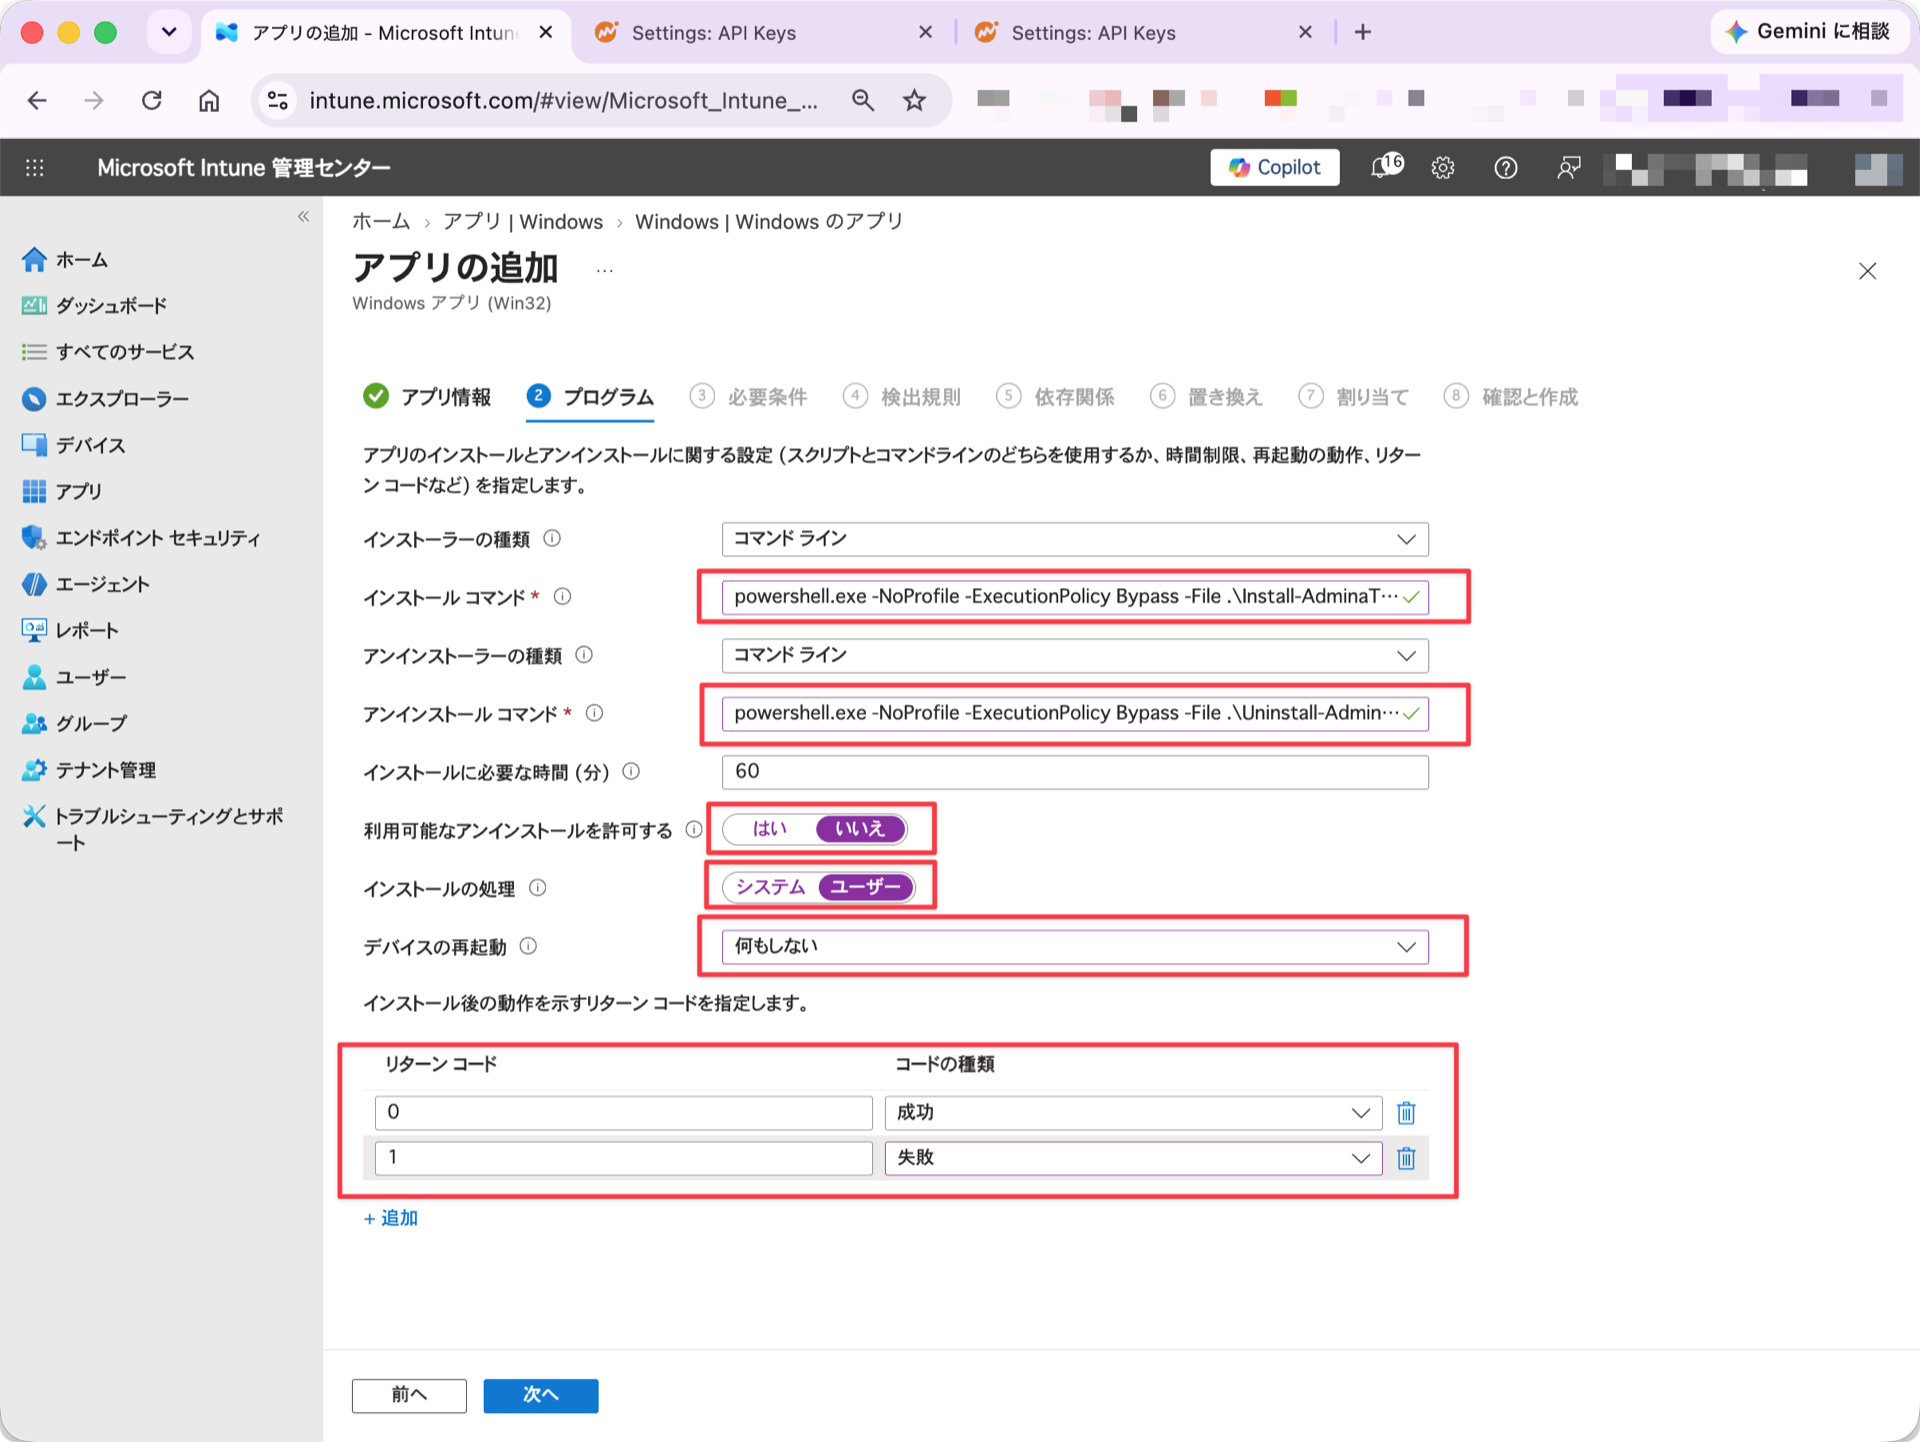Select いいえ for allow uninstall
The image size is (1920, 1442).
pos(860,829)
